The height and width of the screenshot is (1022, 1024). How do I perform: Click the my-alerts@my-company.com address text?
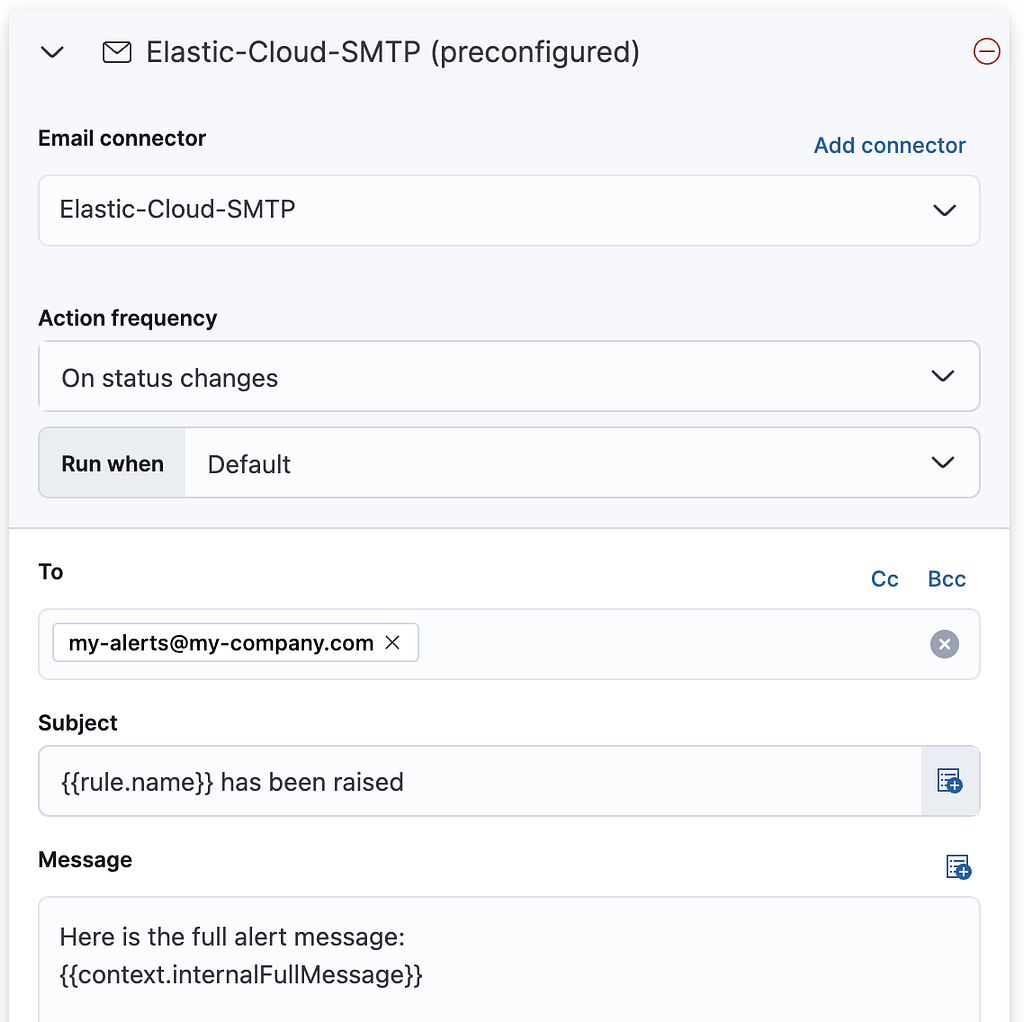click(x=221, y=643)
